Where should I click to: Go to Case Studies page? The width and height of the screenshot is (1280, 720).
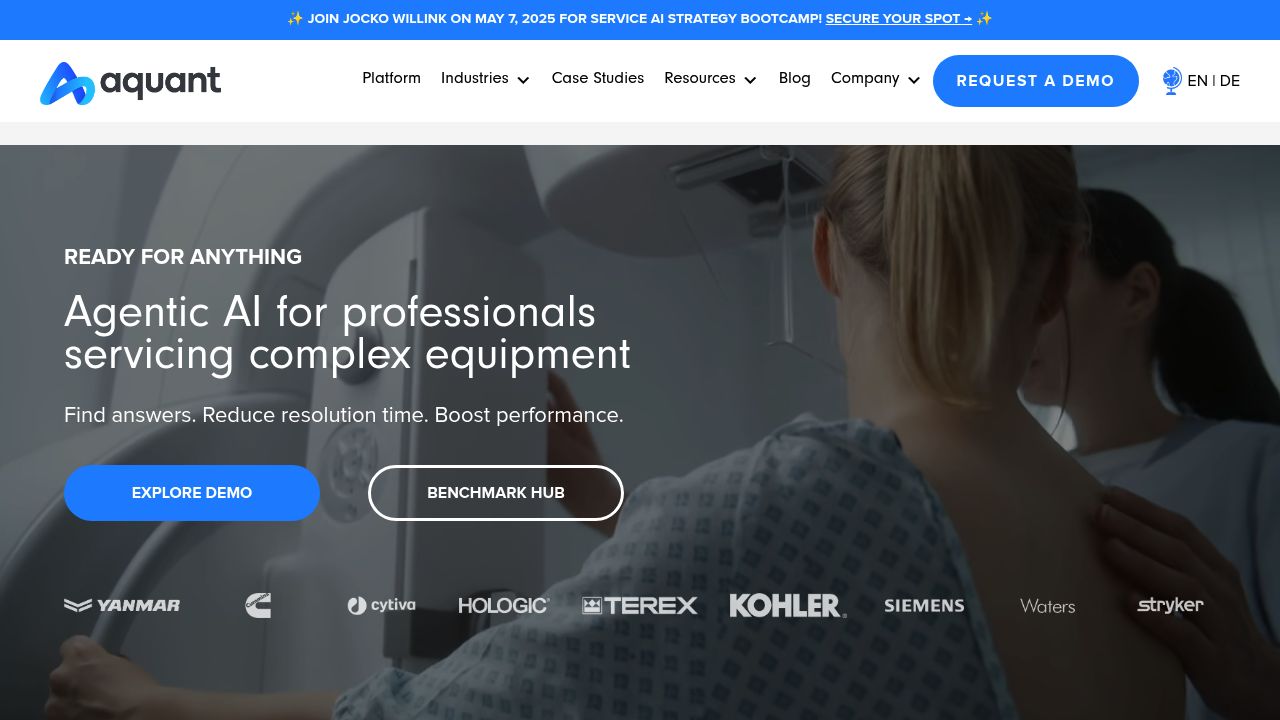tap(598, 78)
